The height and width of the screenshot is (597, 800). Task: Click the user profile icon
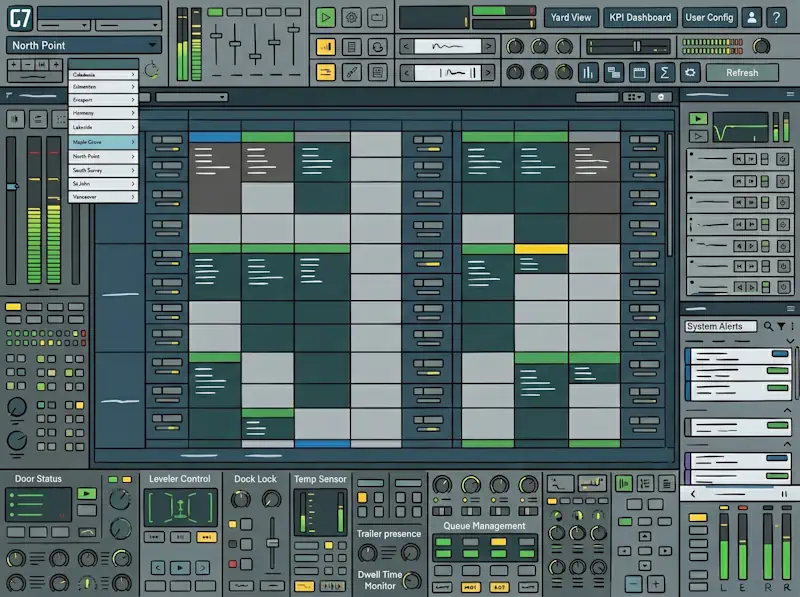coord(752,18)
